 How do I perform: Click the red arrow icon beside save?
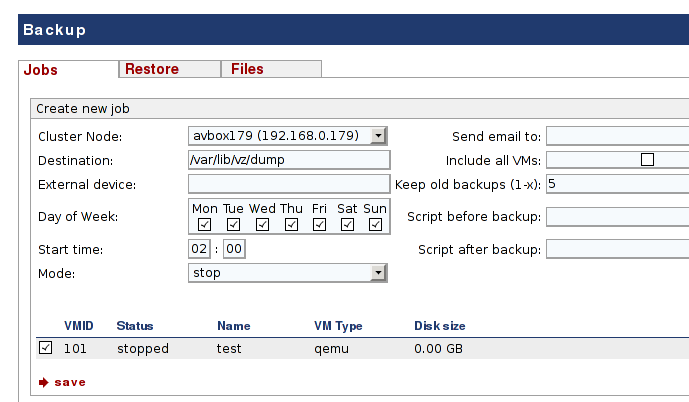tap(44, 382)
